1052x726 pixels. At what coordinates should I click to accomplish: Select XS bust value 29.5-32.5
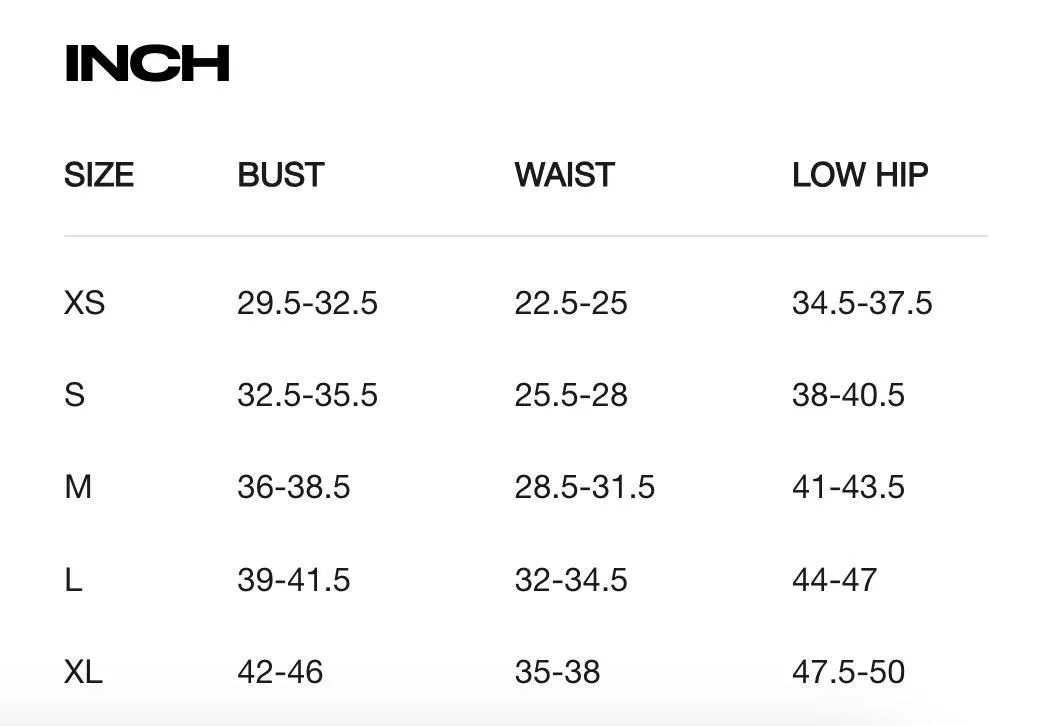[307, 303]
